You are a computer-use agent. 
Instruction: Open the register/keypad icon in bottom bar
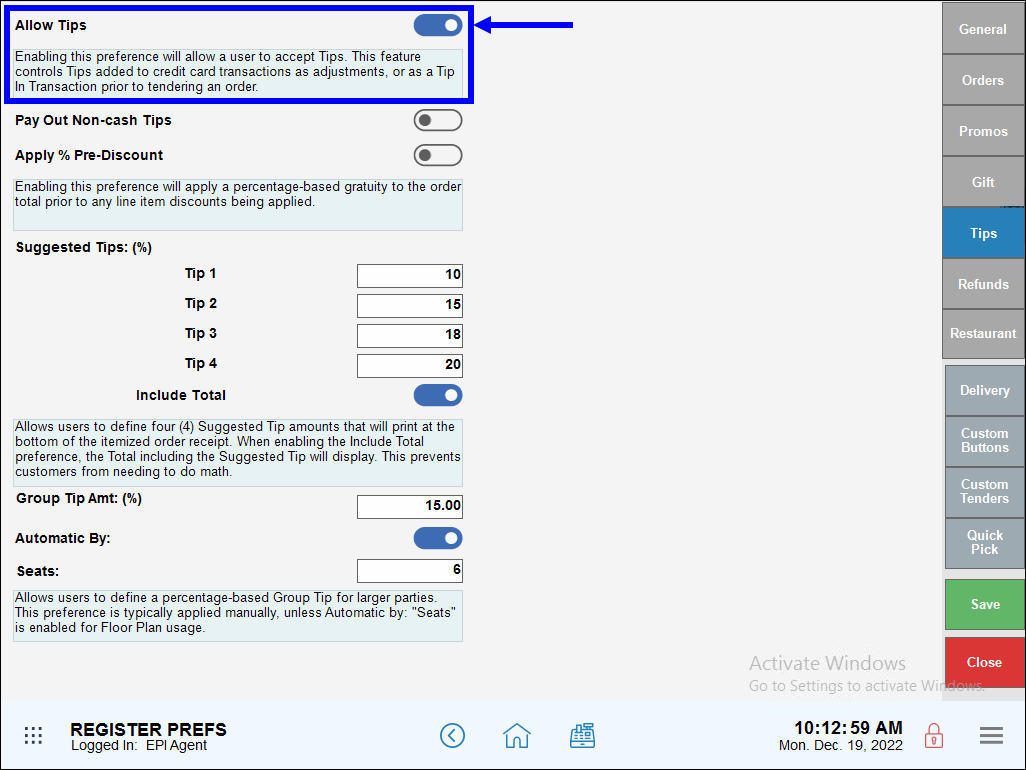pyautogui.click(x=583, y=735)
